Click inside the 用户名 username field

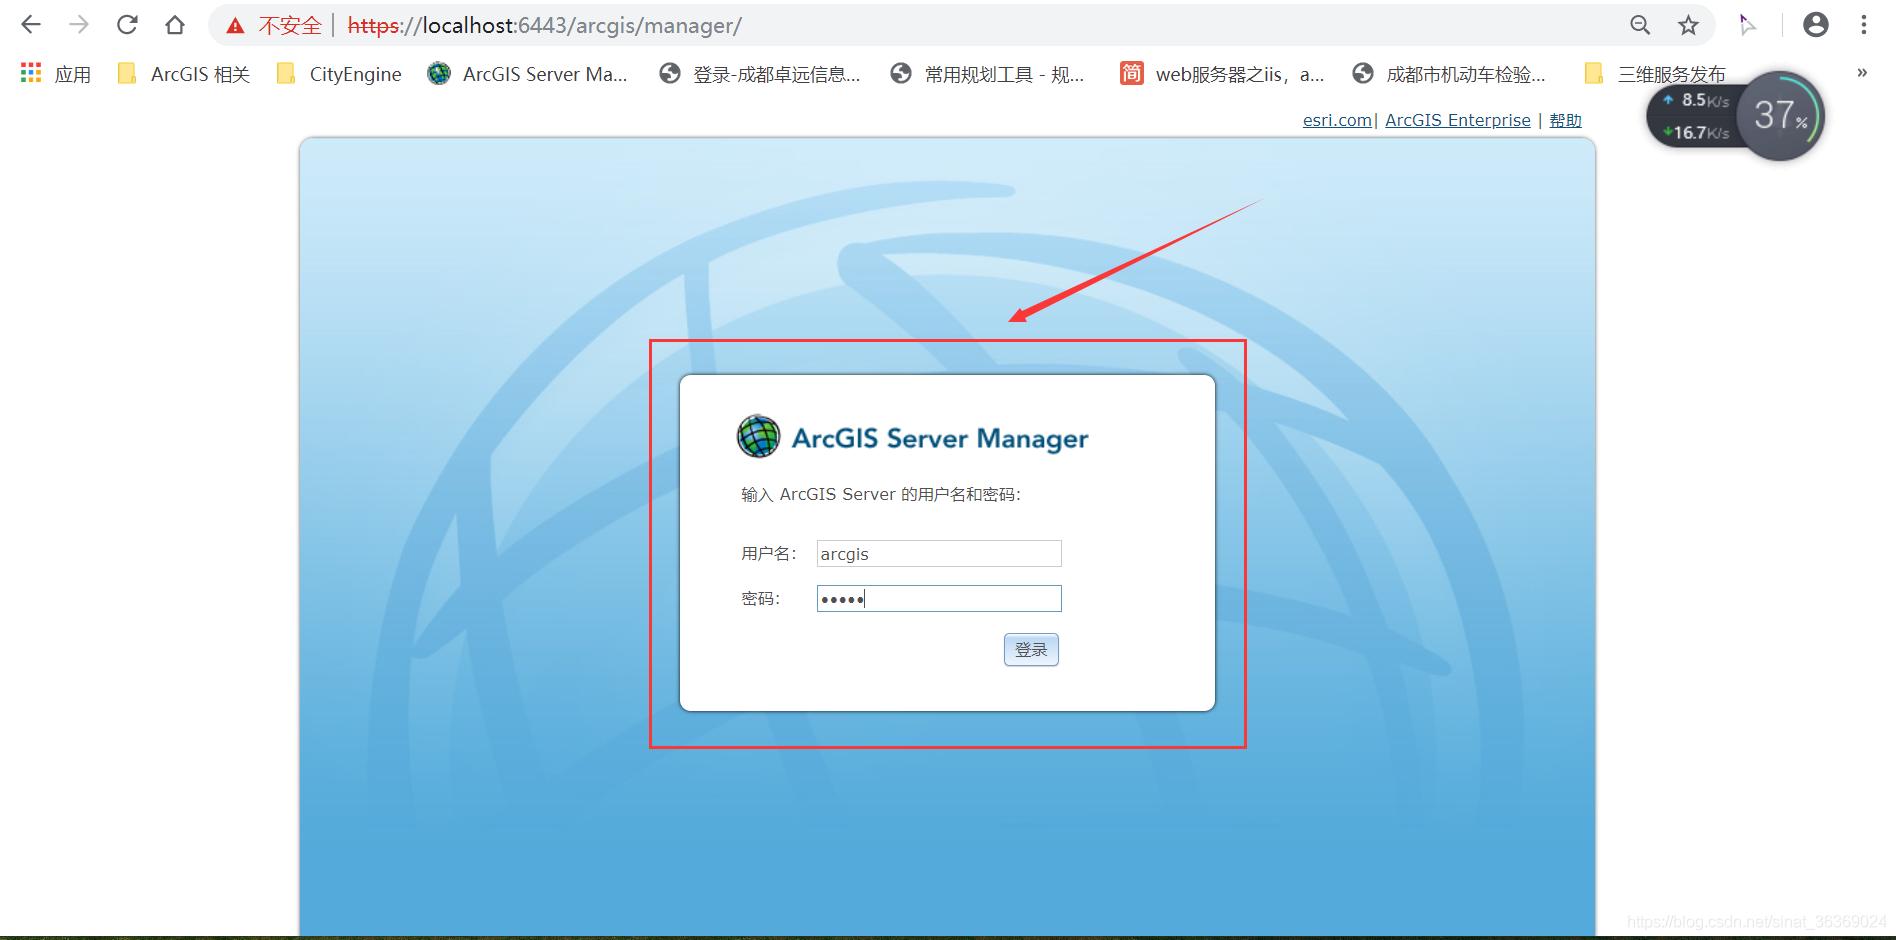pyautogui.click(x=937, y=553)
